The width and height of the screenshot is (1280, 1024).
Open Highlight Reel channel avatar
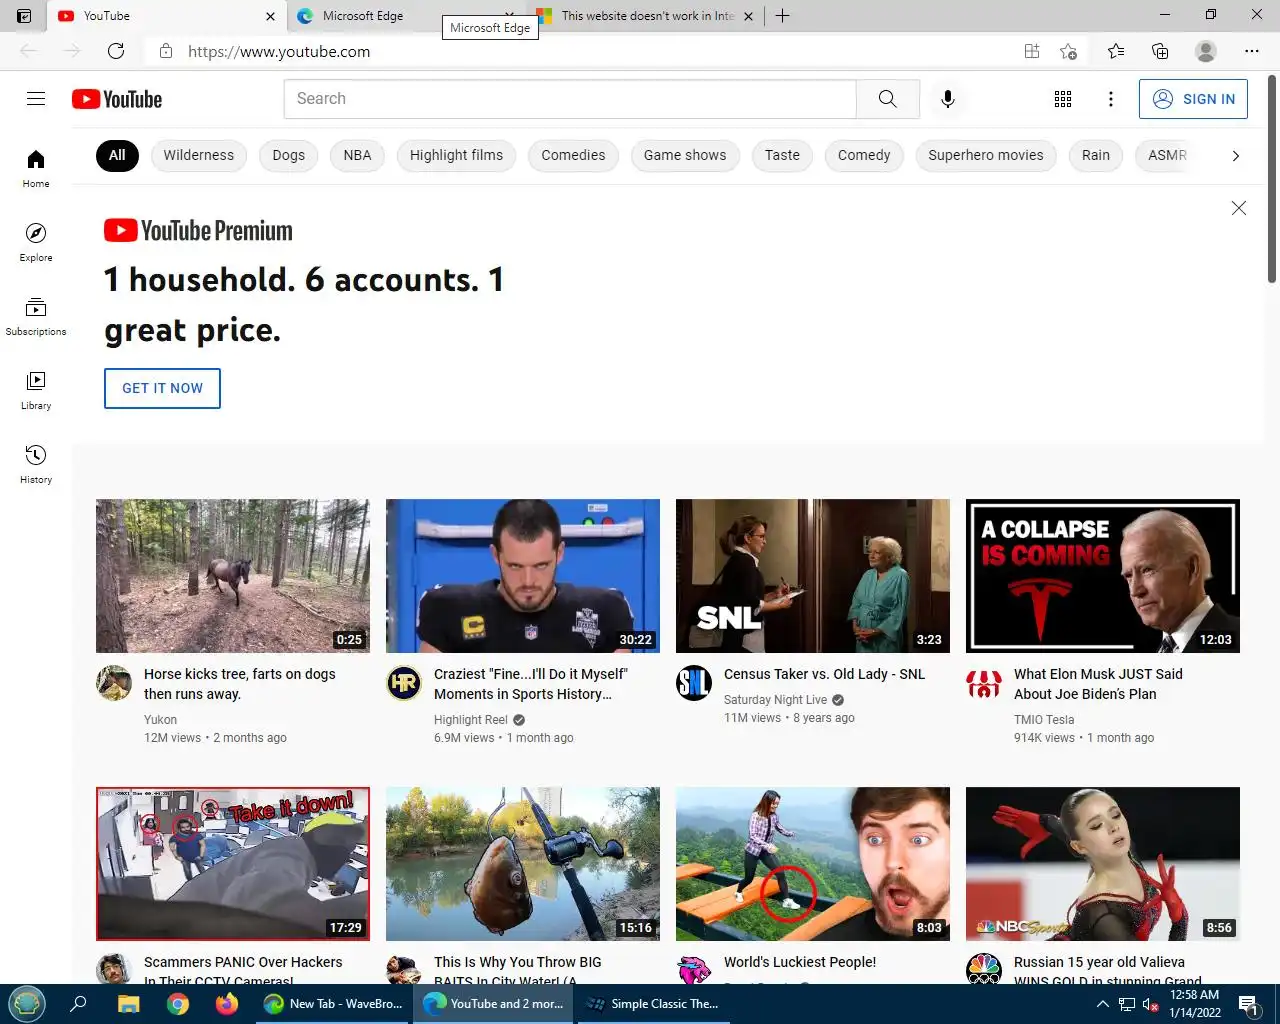[x=404, y=683]
